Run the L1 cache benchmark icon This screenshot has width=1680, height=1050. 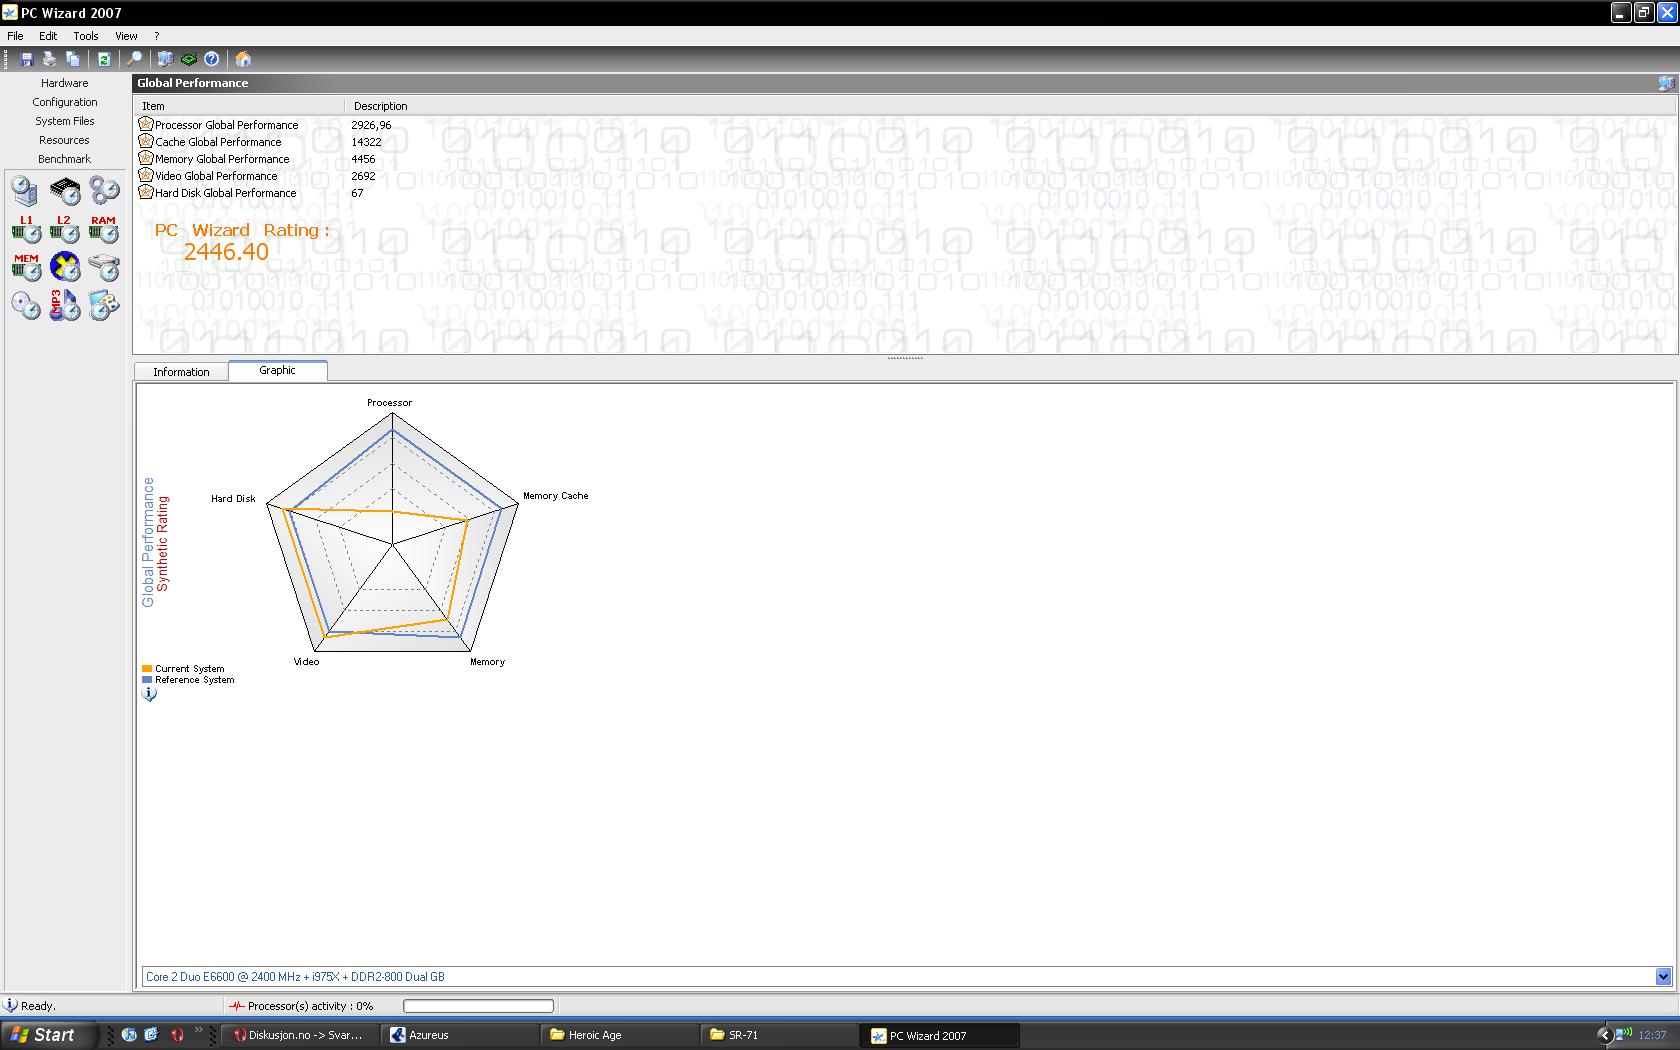coord(26,229)
